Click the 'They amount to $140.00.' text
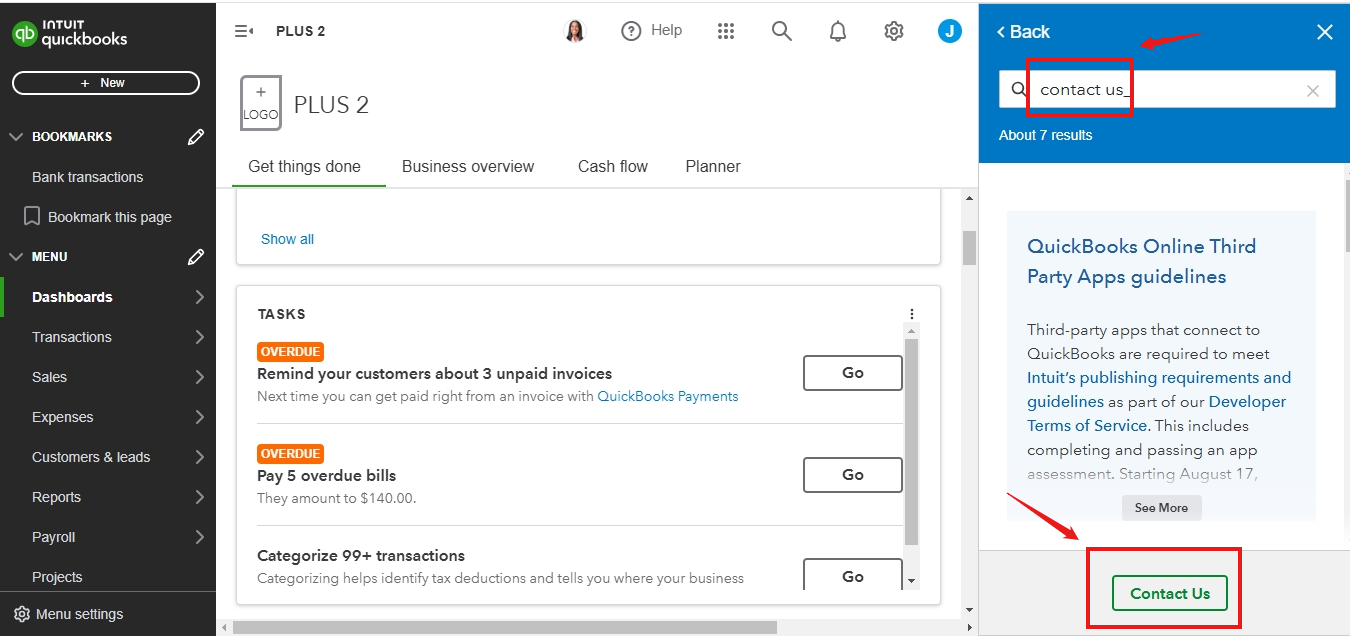 336,498
